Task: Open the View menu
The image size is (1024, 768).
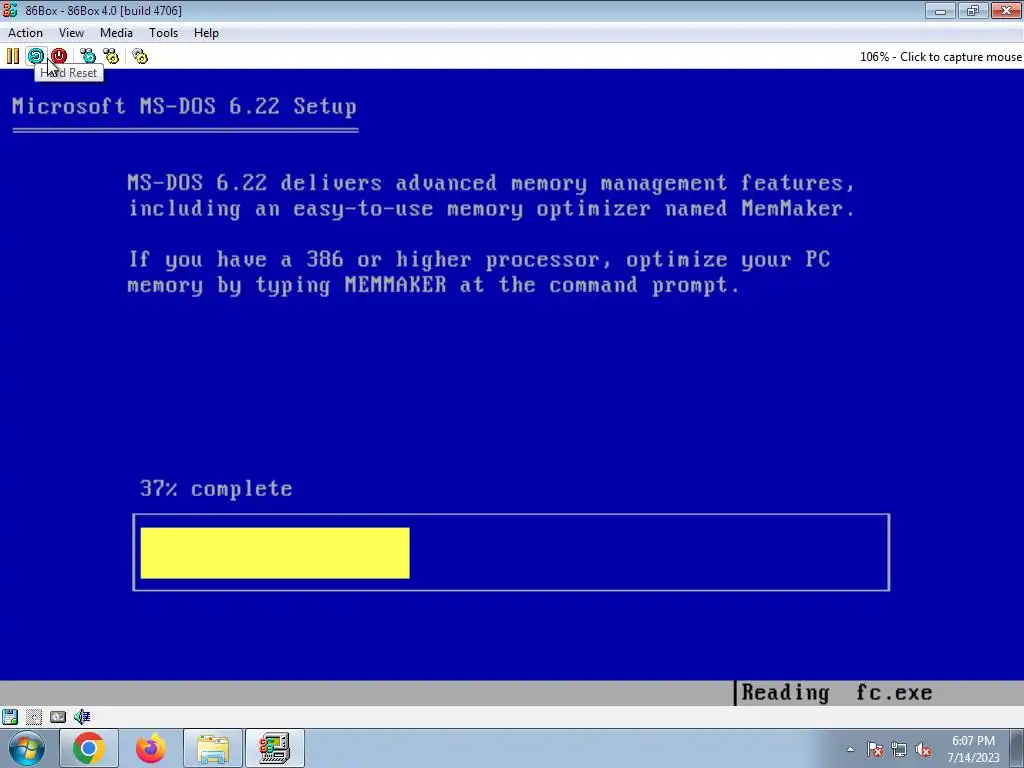Action: click(x=71, y=33)
